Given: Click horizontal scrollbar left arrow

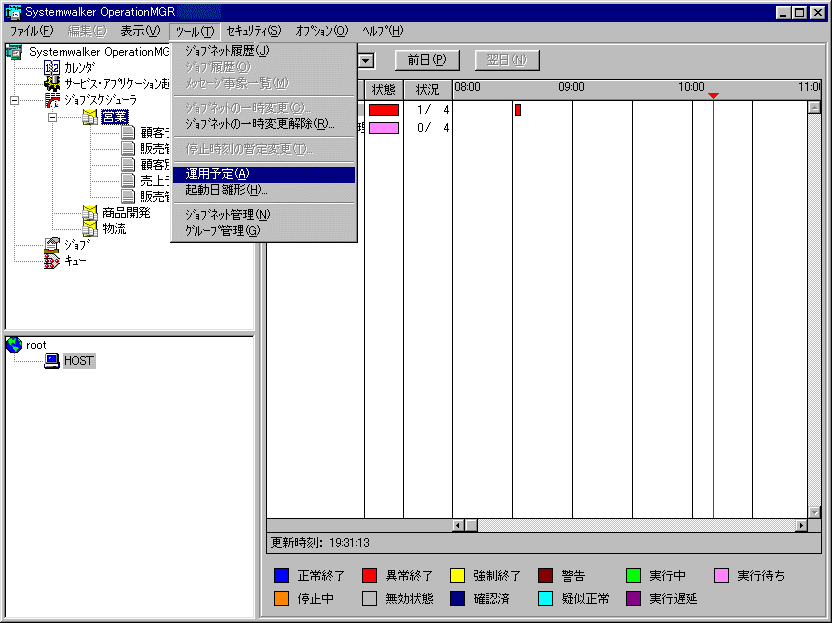Looking at the screenshot, I should click(x=458, y=525).
